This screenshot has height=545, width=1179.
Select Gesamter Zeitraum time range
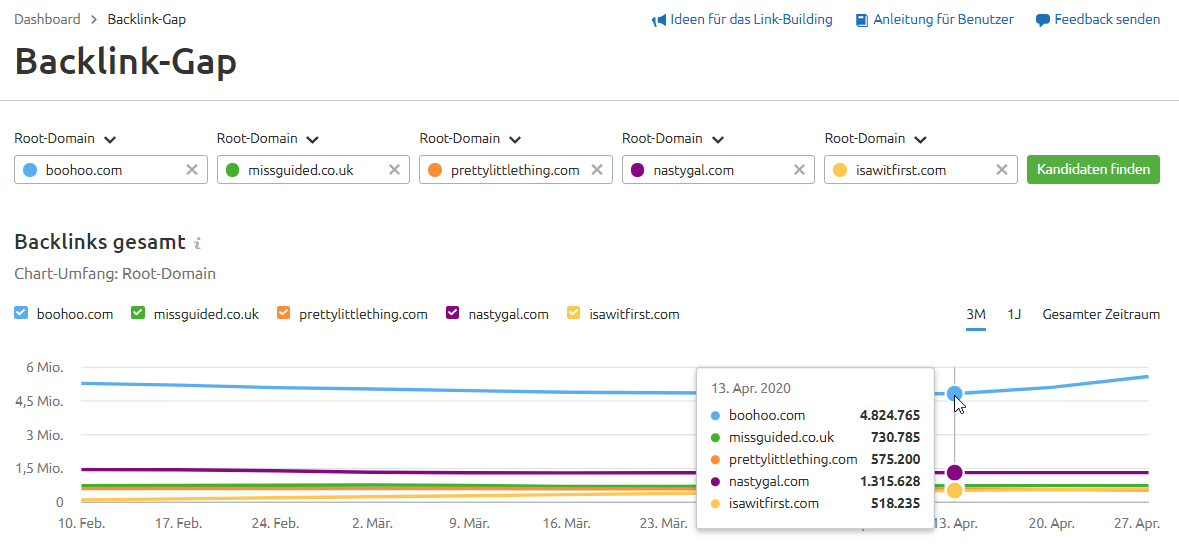(x=1101, y=314)
